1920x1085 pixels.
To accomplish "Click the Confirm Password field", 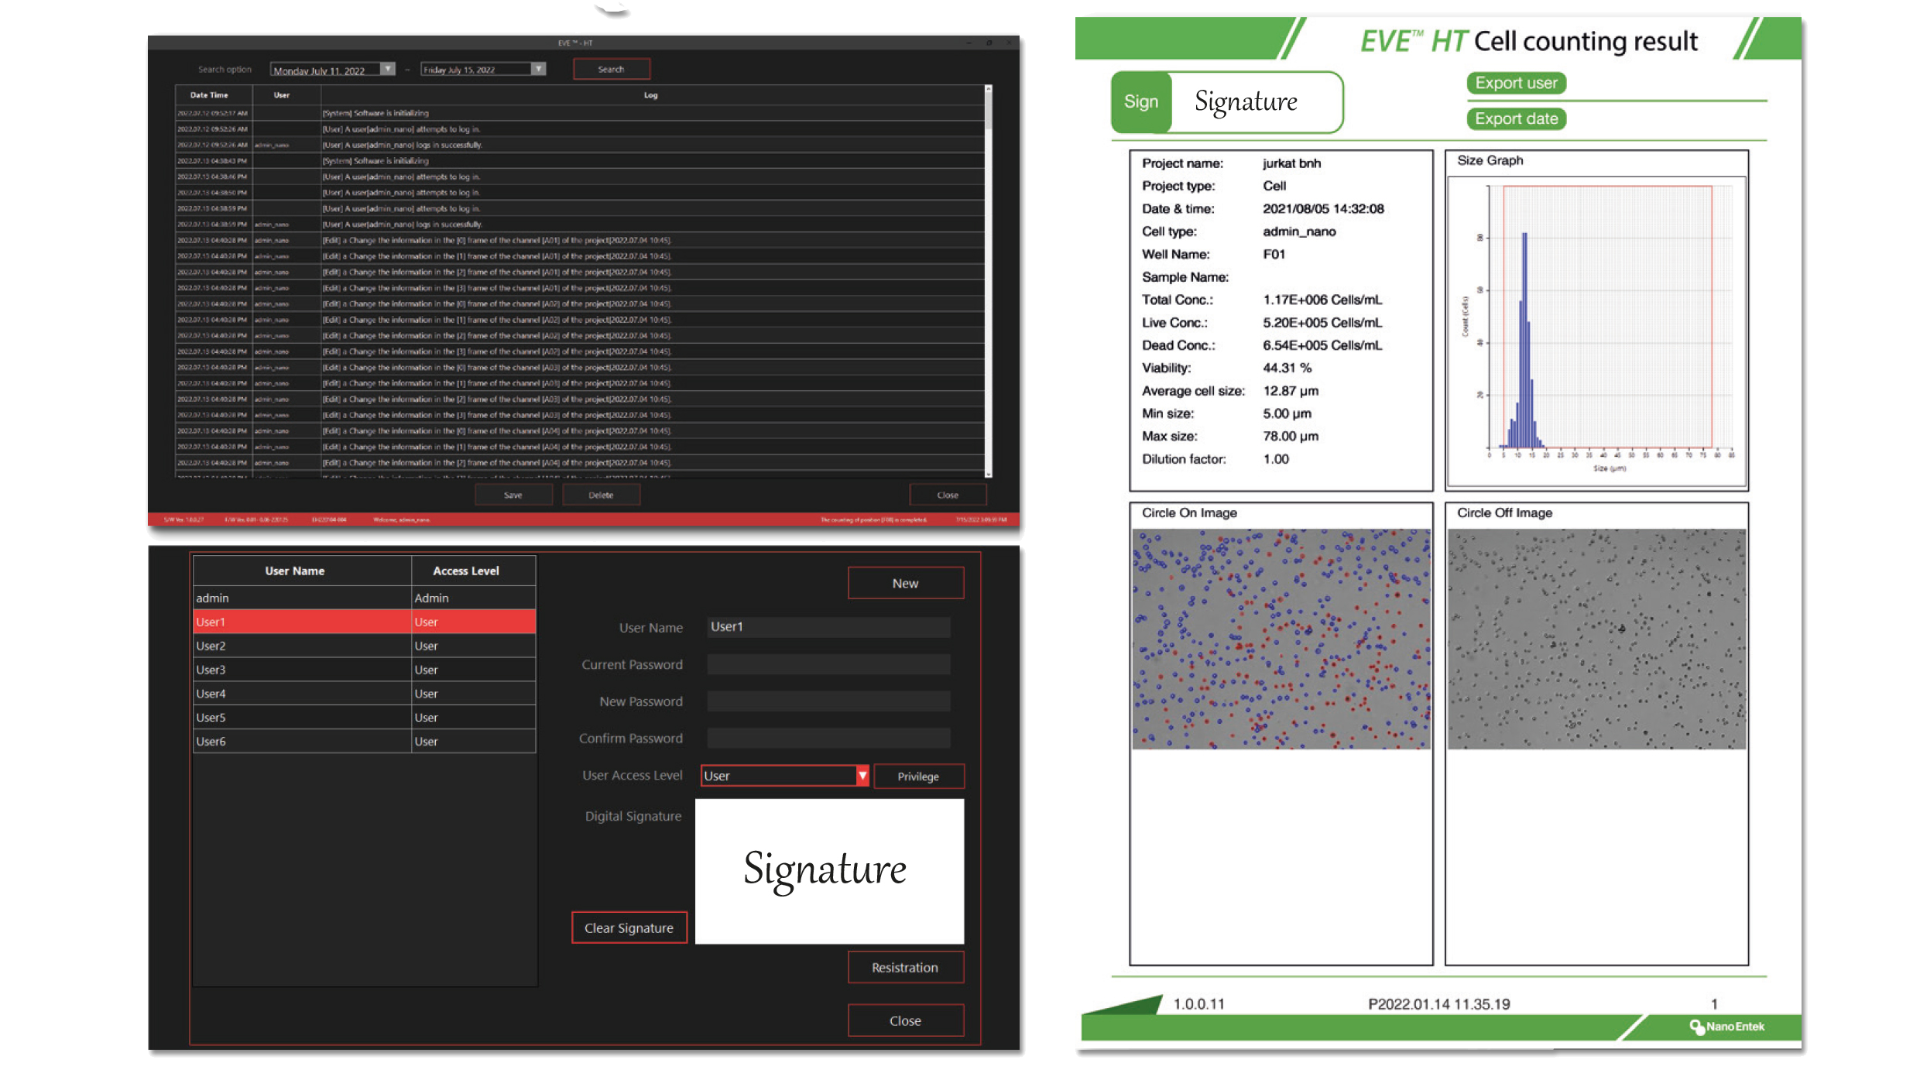I will (x=828, y=739).
